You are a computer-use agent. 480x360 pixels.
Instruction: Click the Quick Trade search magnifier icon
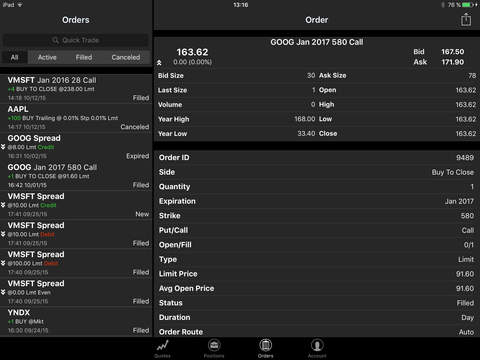click(55, 40)
